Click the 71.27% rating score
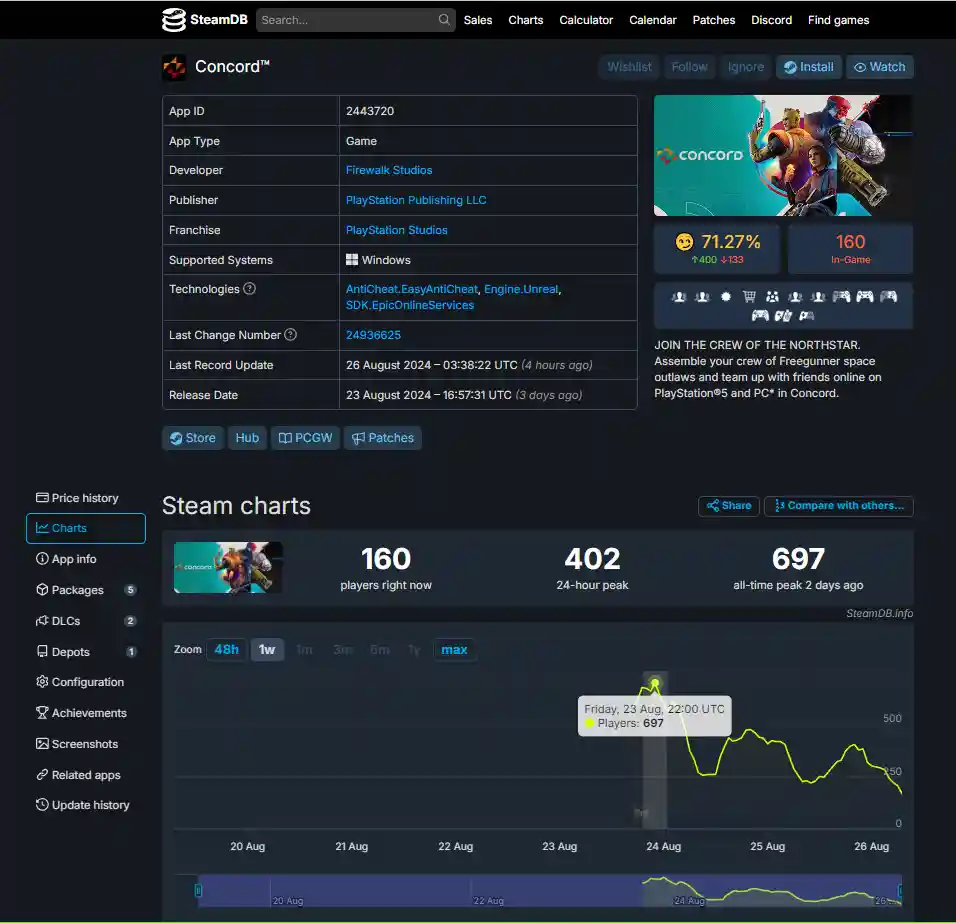 coord(730,242)
